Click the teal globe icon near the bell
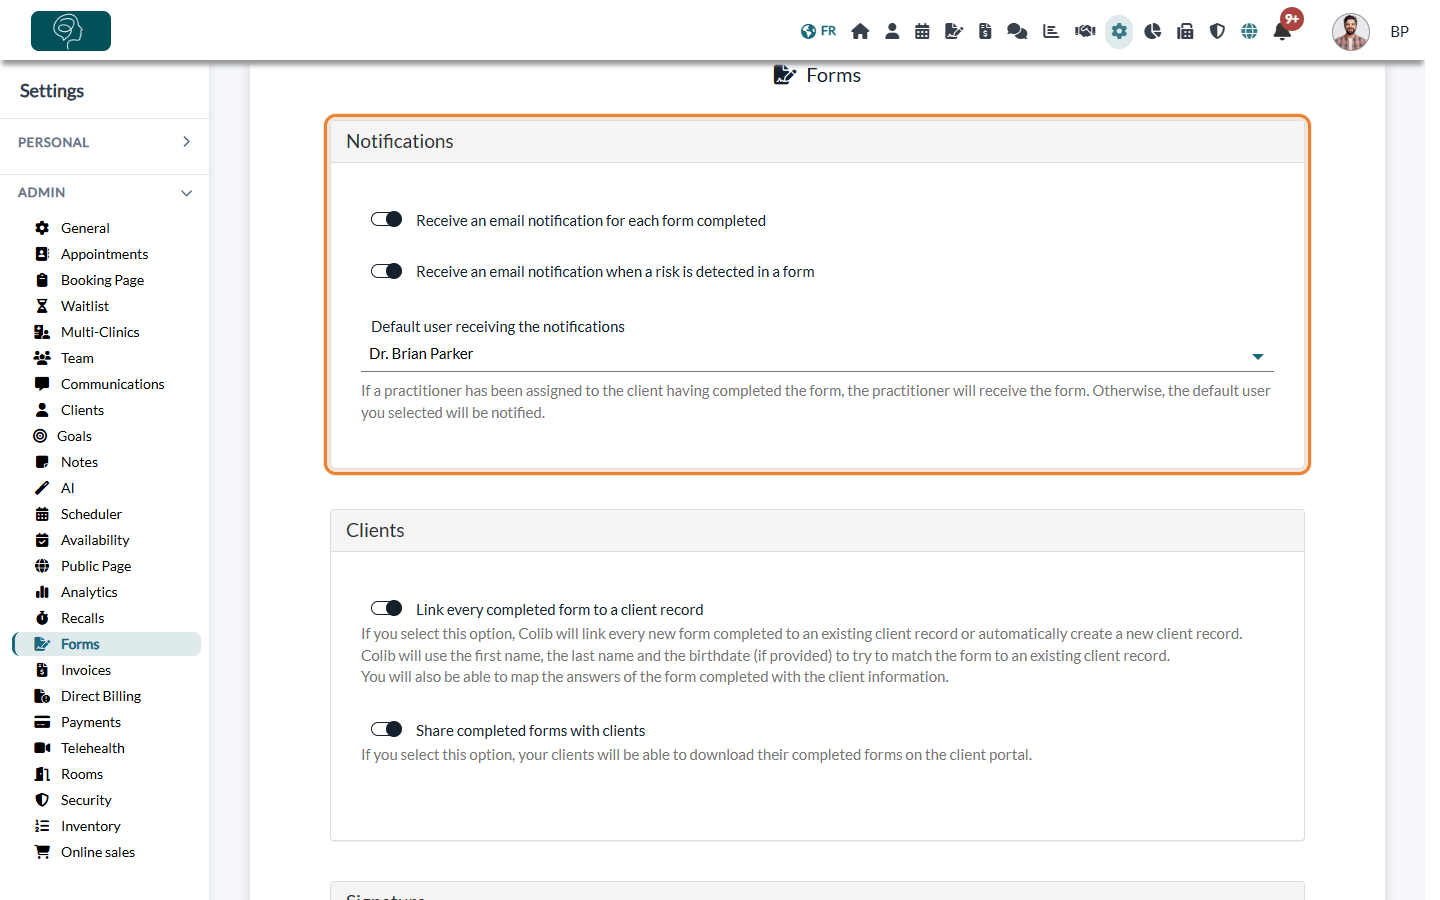Screen dimensions: 1440x900 point(1249,31)
